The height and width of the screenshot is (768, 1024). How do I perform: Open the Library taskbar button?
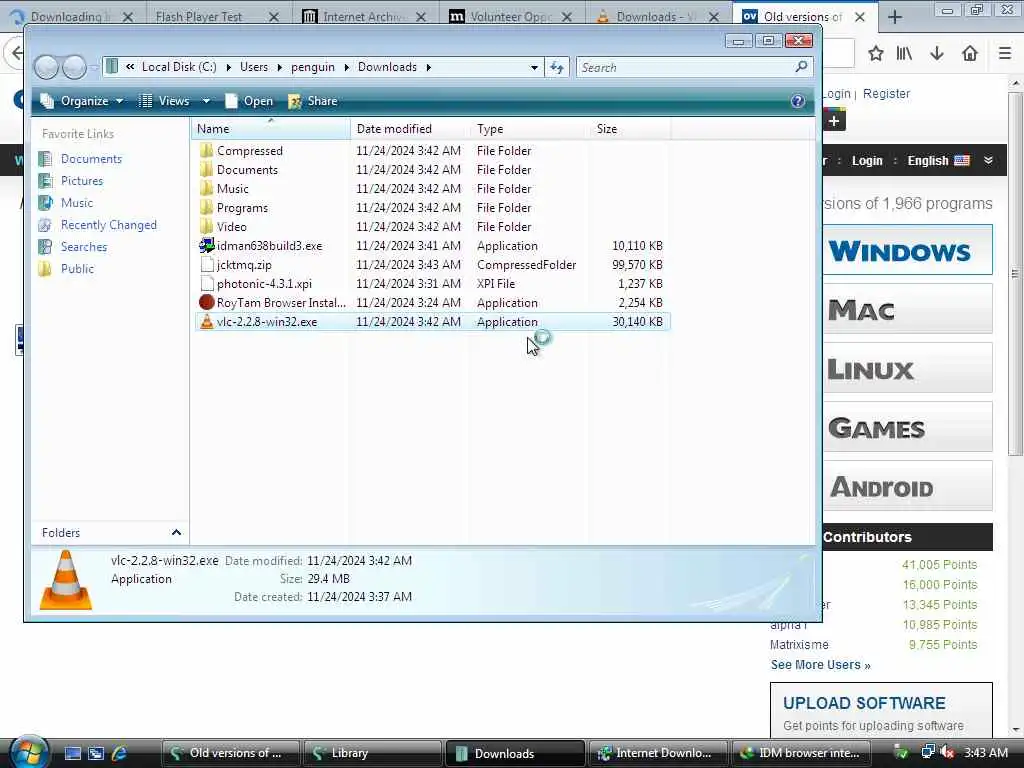373,753
